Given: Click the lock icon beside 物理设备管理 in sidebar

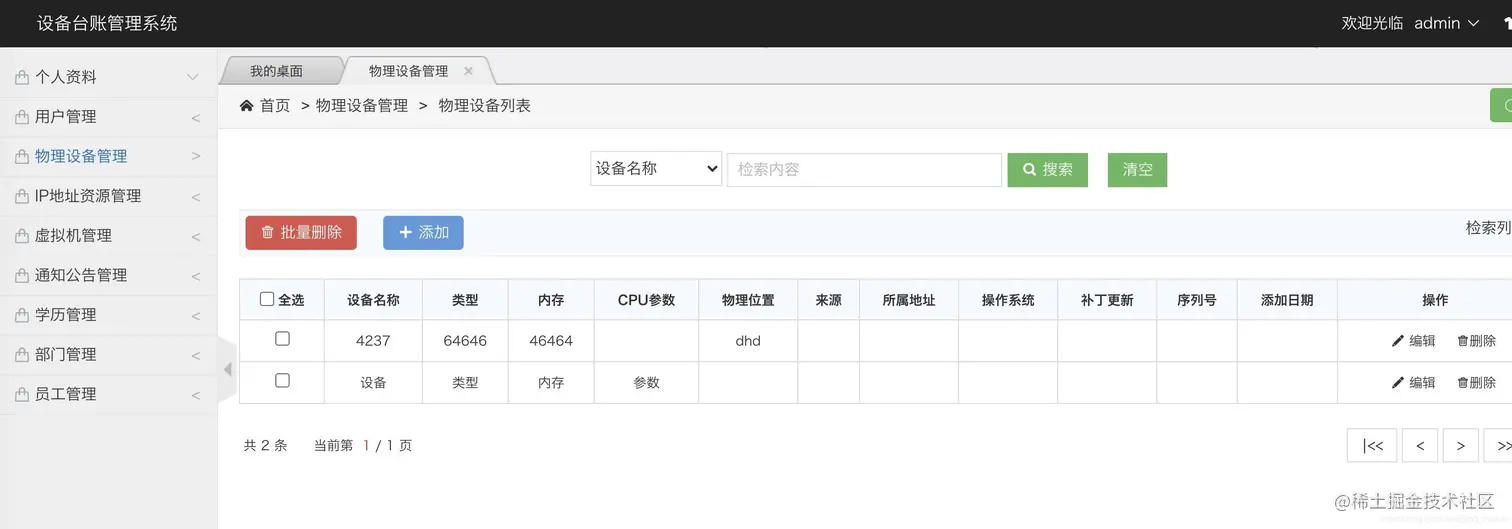Looking at the screenshot, I should click(22, 156).
